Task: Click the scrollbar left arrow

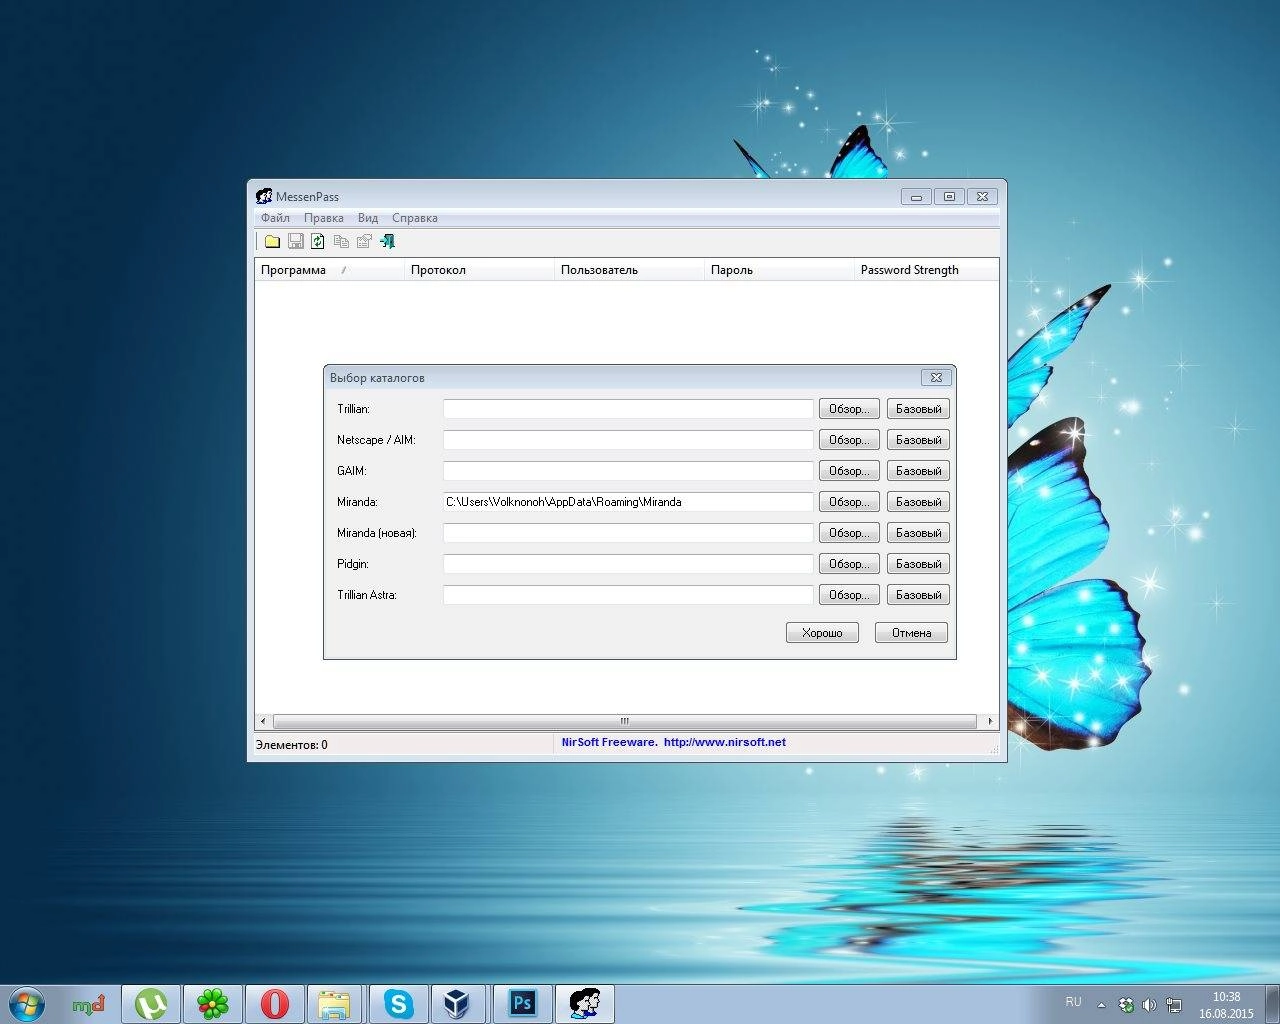Action: 263,721
